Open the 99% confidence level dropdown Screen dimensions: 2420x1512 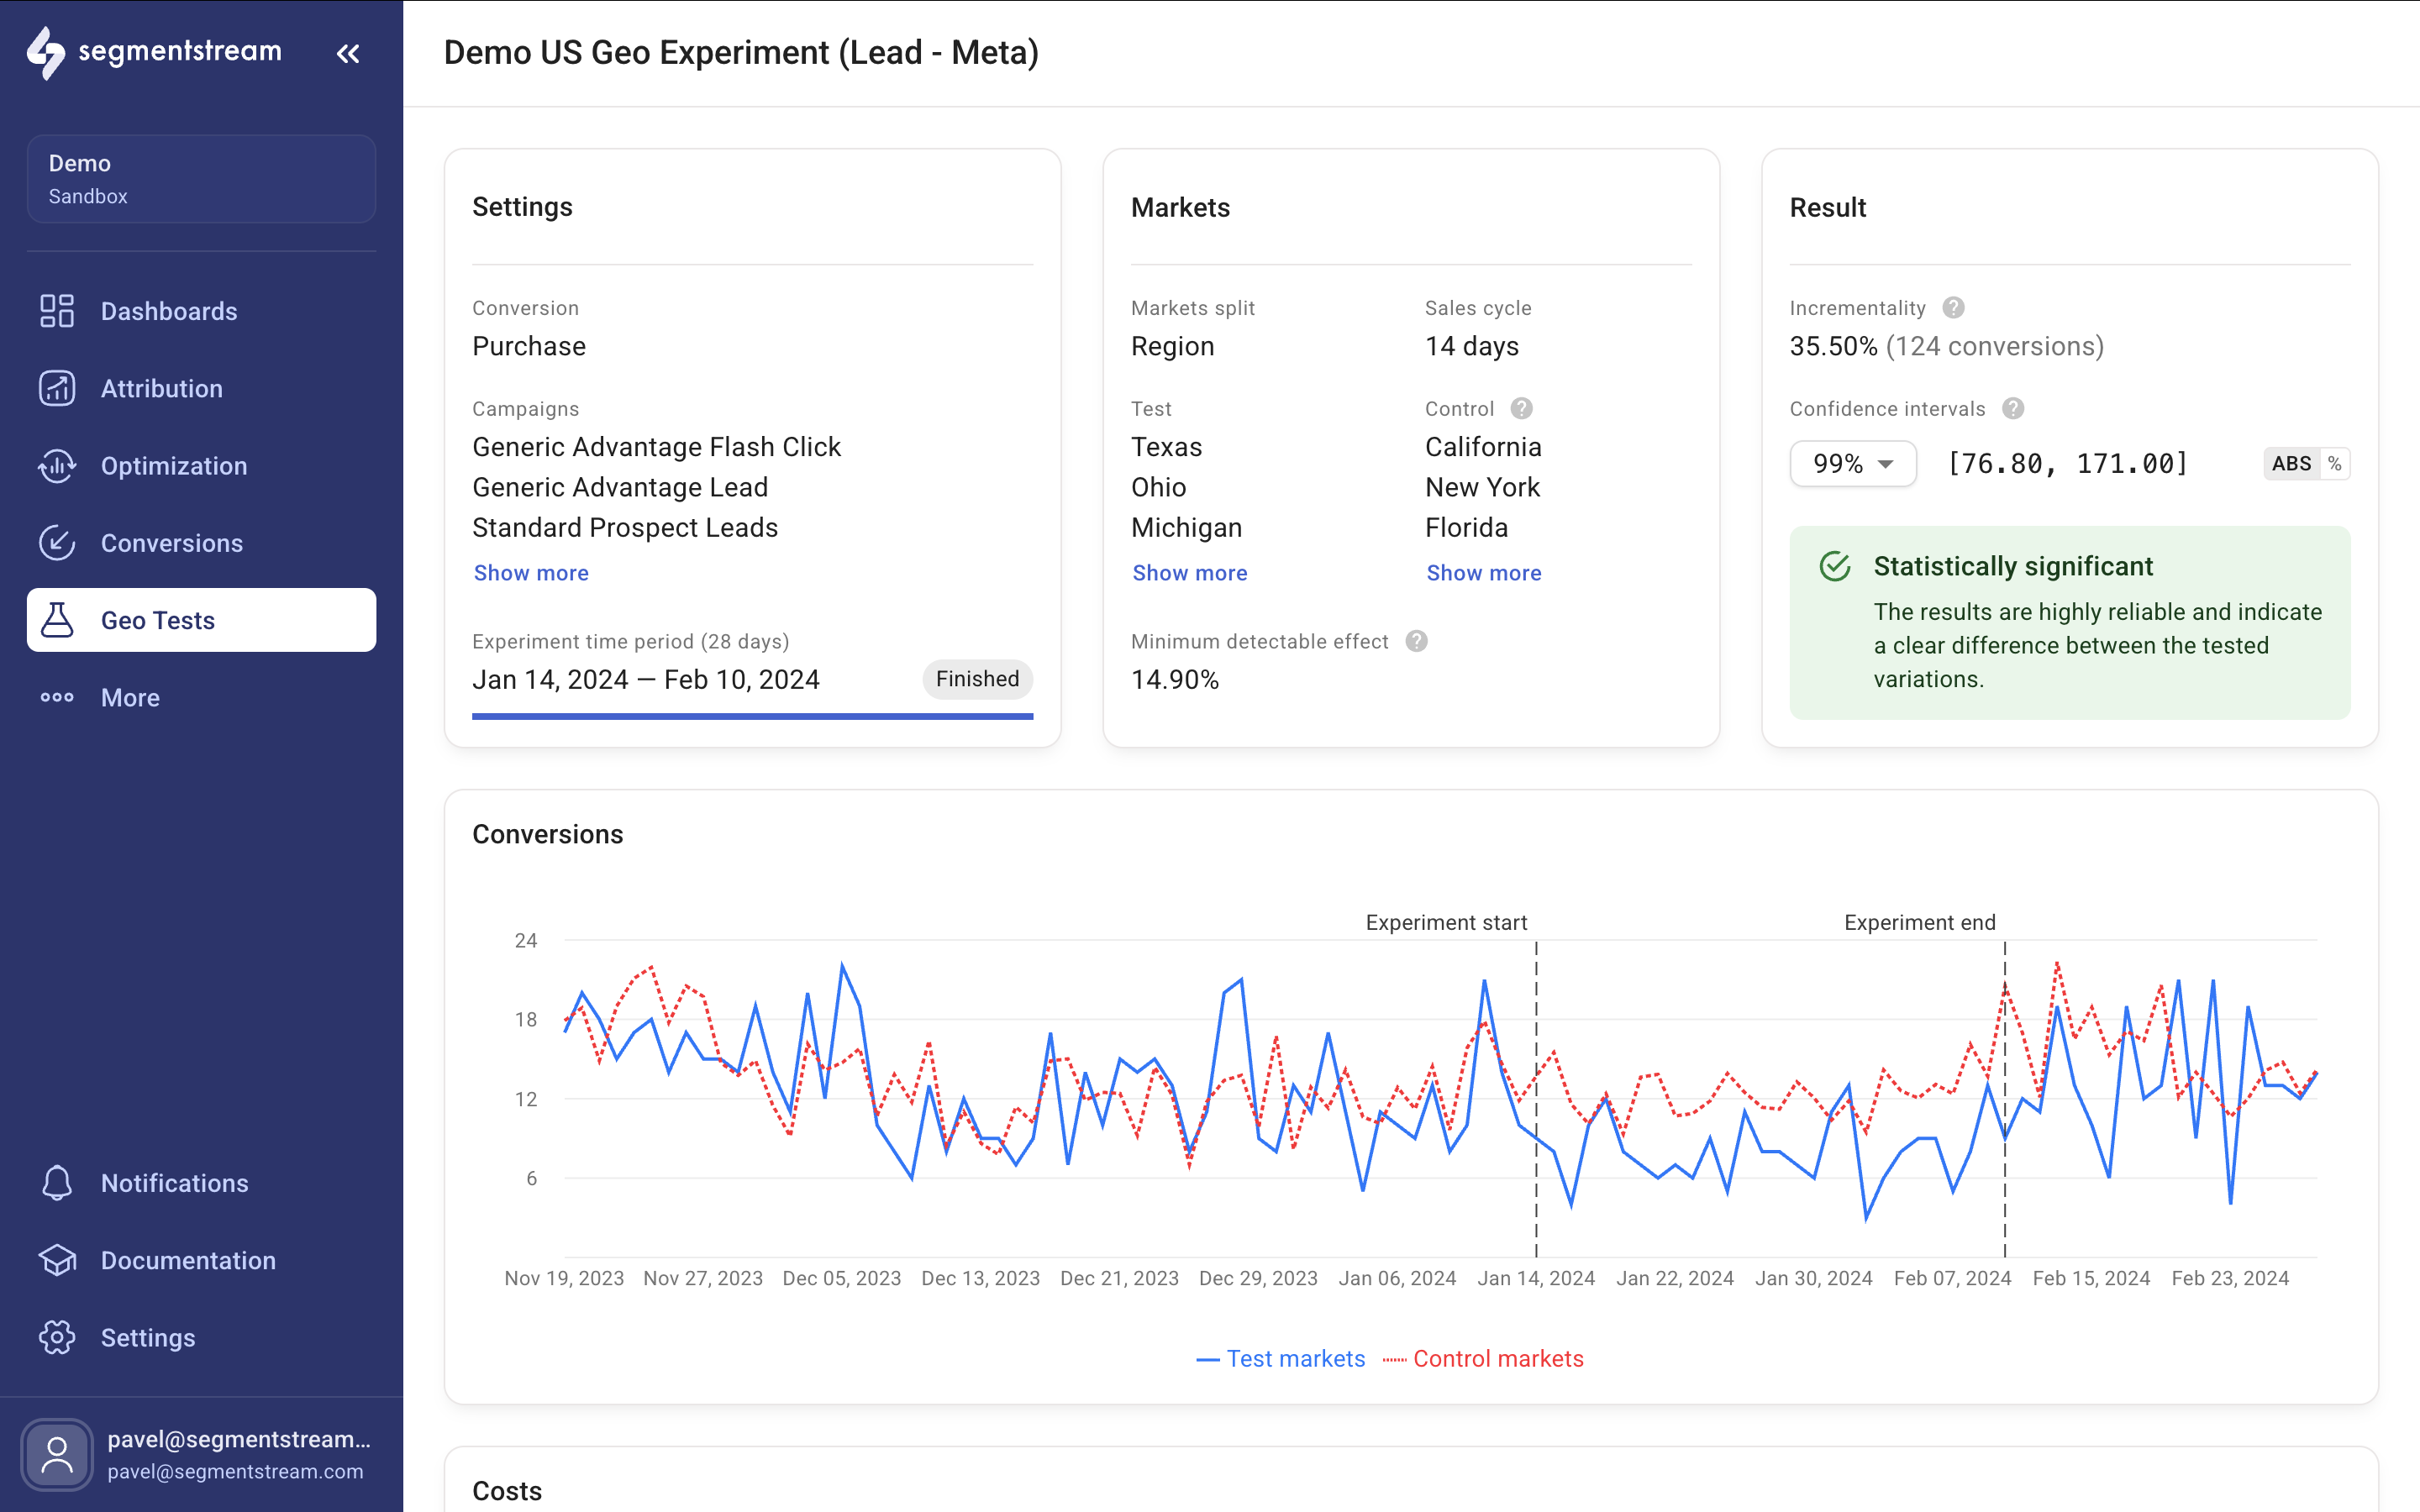click(1852, 463)
